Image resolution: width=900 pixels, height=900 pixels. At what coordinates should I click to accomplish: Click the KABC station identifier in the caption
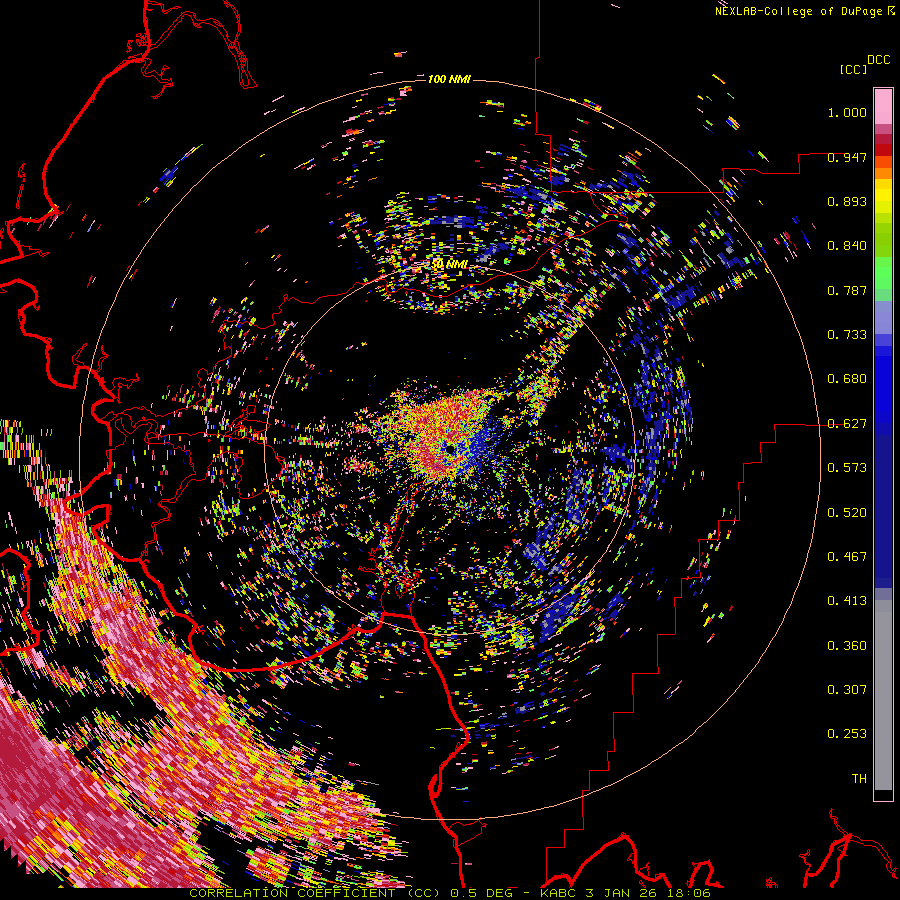[560, 893]
